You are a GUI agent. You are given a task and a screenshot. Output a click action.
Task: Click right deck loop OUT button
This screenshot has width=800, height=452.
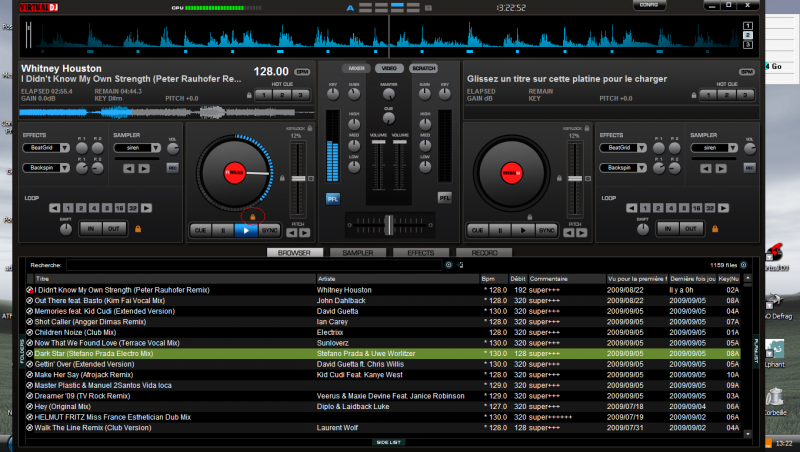691,229
